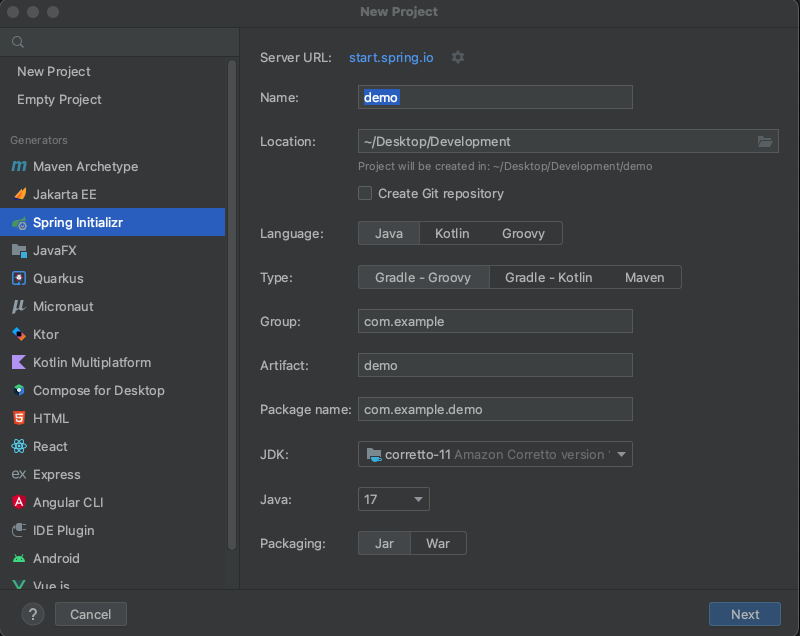Open help with question mark button
Image resolution: width=800 pixels, height=636 pixels.
click(33, 614)
